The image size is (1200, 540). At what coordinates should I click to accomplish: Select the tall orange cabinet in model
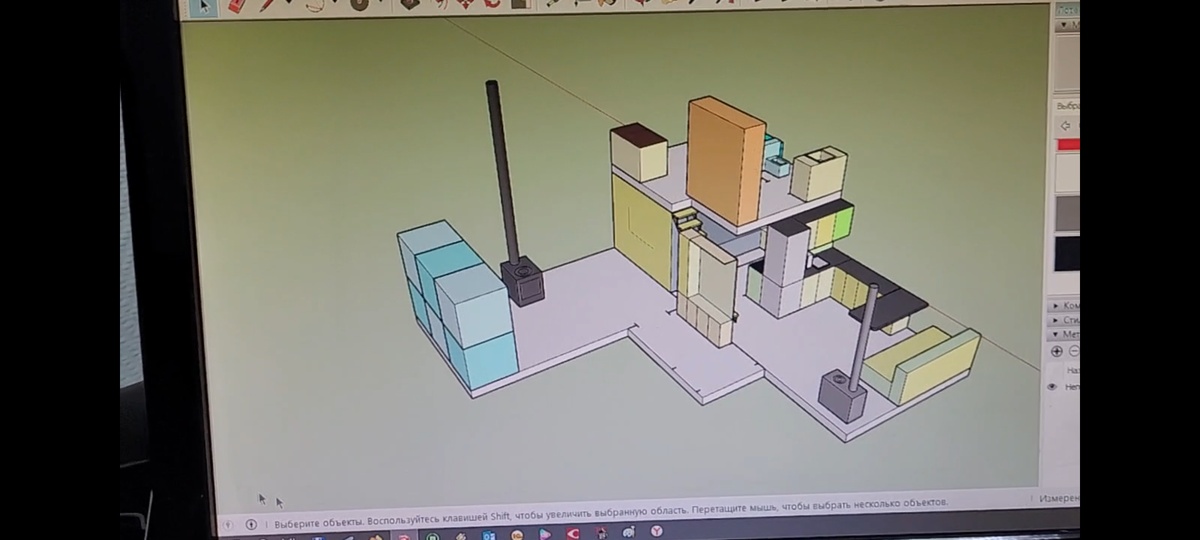point(725,160)
